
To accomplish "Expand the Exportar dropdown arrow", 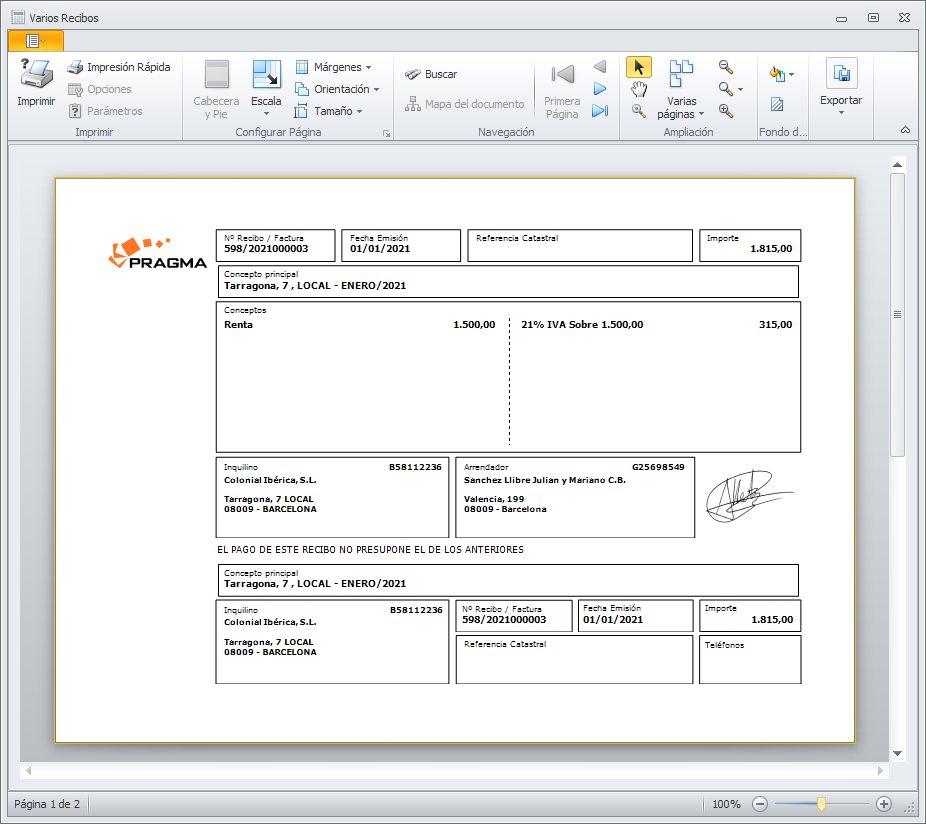I will pos(842,112).
